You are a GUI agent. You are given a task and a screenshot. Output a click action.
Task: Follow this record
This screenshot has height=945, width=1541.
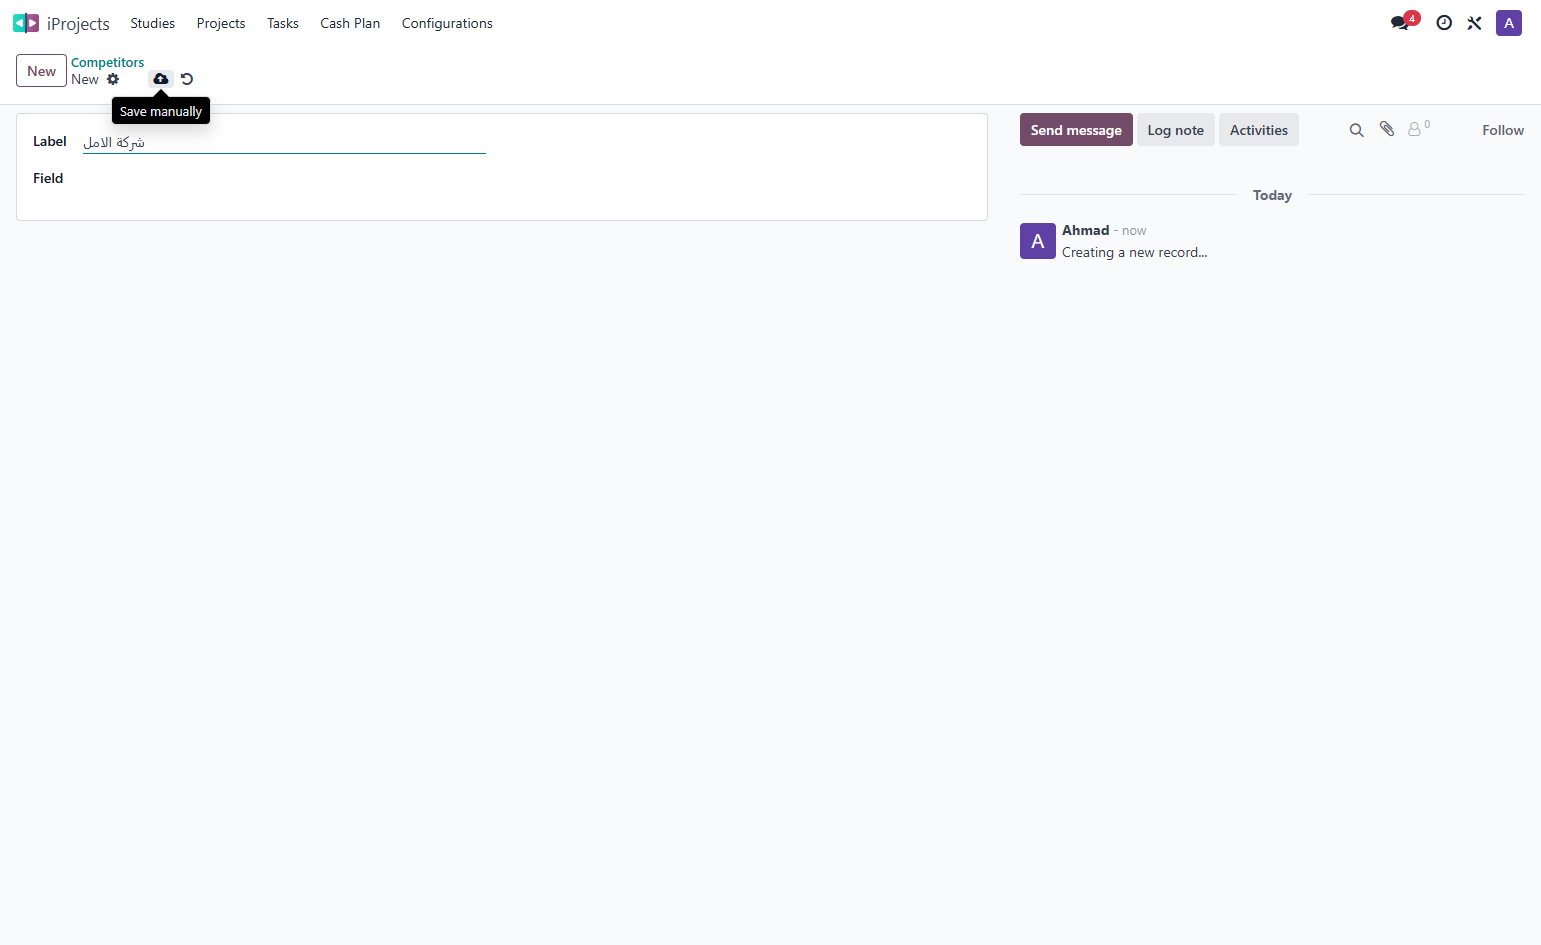(x=1503, y=130)
